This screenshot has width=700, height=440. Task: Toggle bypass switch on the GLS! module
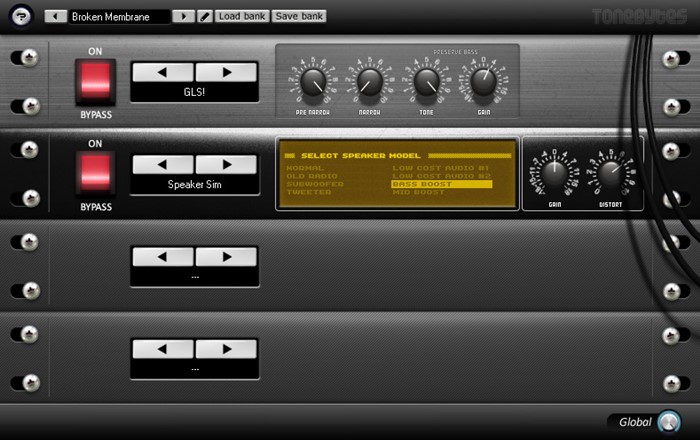coord(96,83)
